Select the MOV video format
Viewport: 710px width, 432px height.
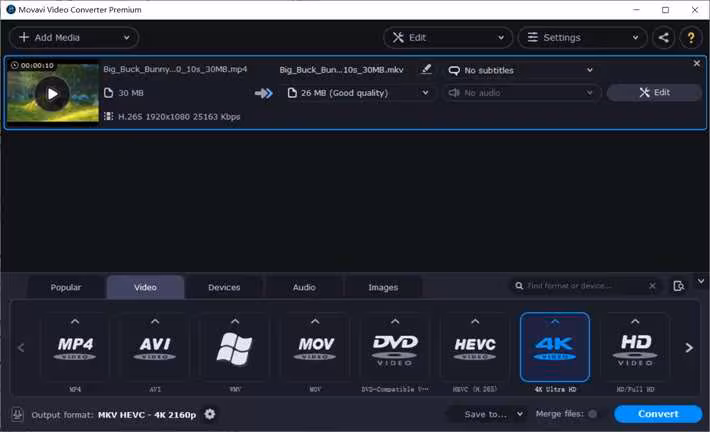(315, 348)
